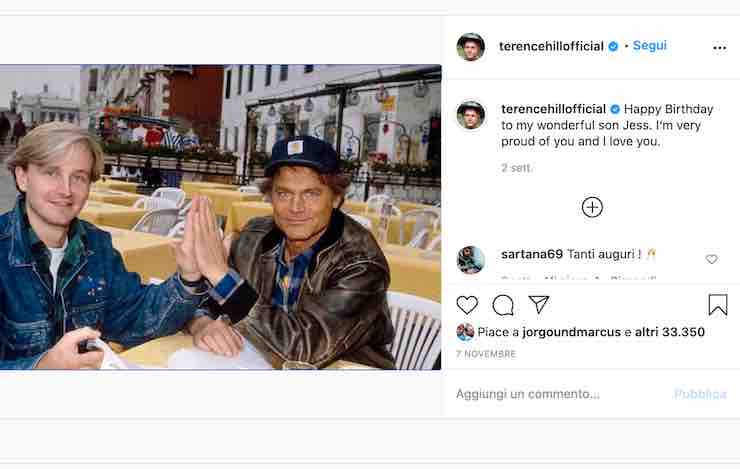This screenshot has width=740, height=469.
Task: Click the post photo of two men
Action: click(x=220, y=217)
